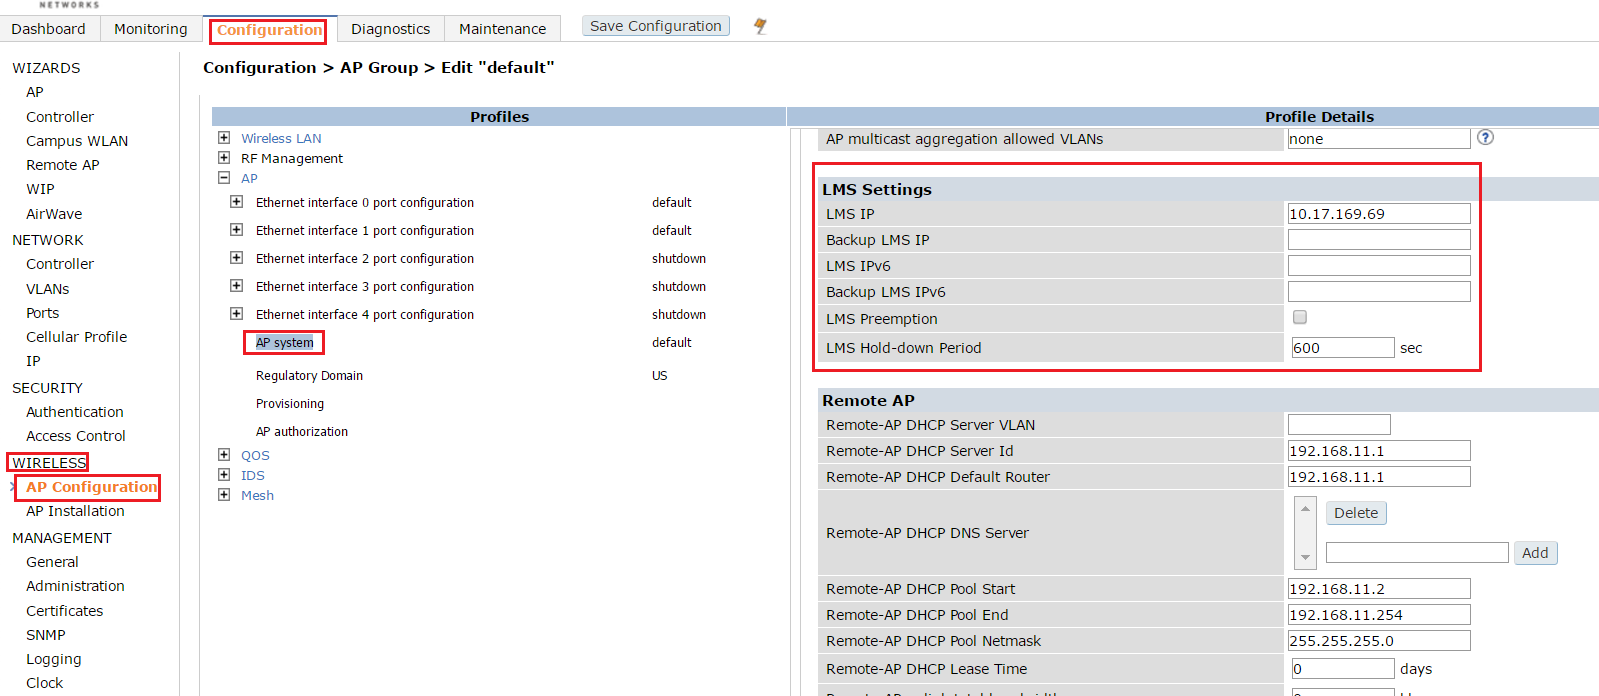Click the LMS IP input field
1599x696 pixels.
[1379, 214]
